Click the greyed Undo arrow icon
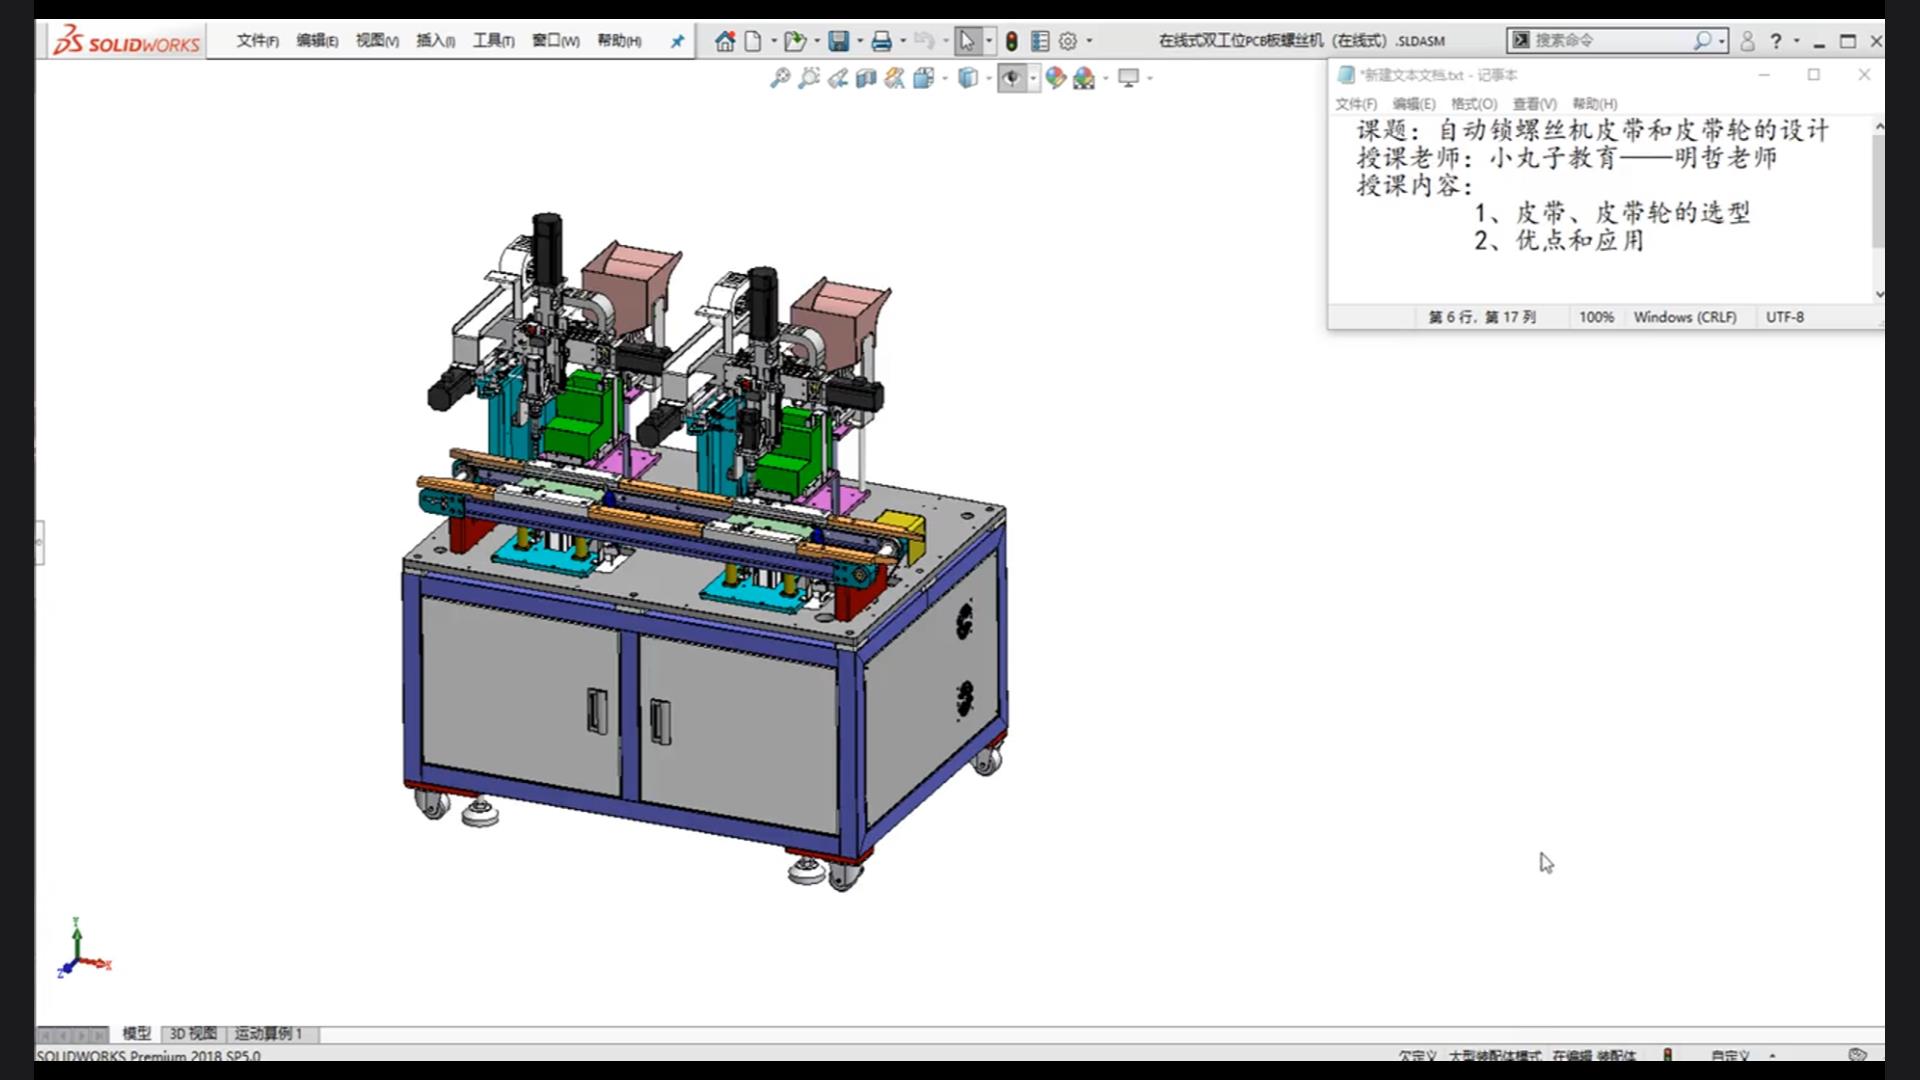The width and height of the screenshot is (1920, 1080). [x=924, y=41]
